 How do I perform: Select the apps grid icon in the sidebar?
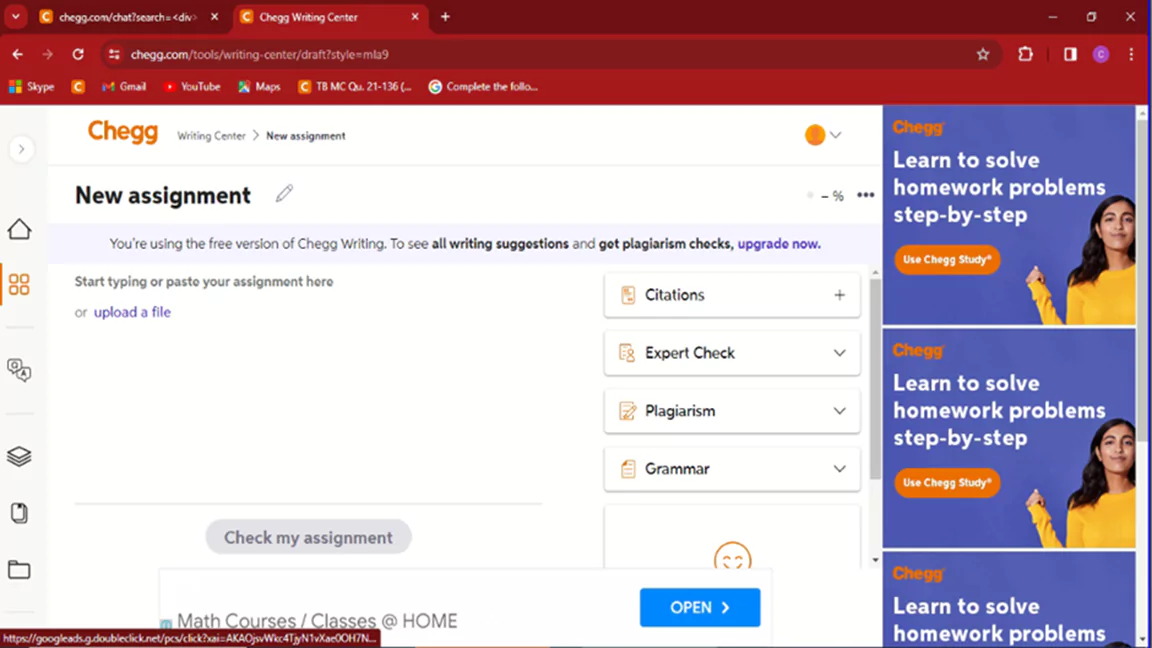[x=19, y=284]
